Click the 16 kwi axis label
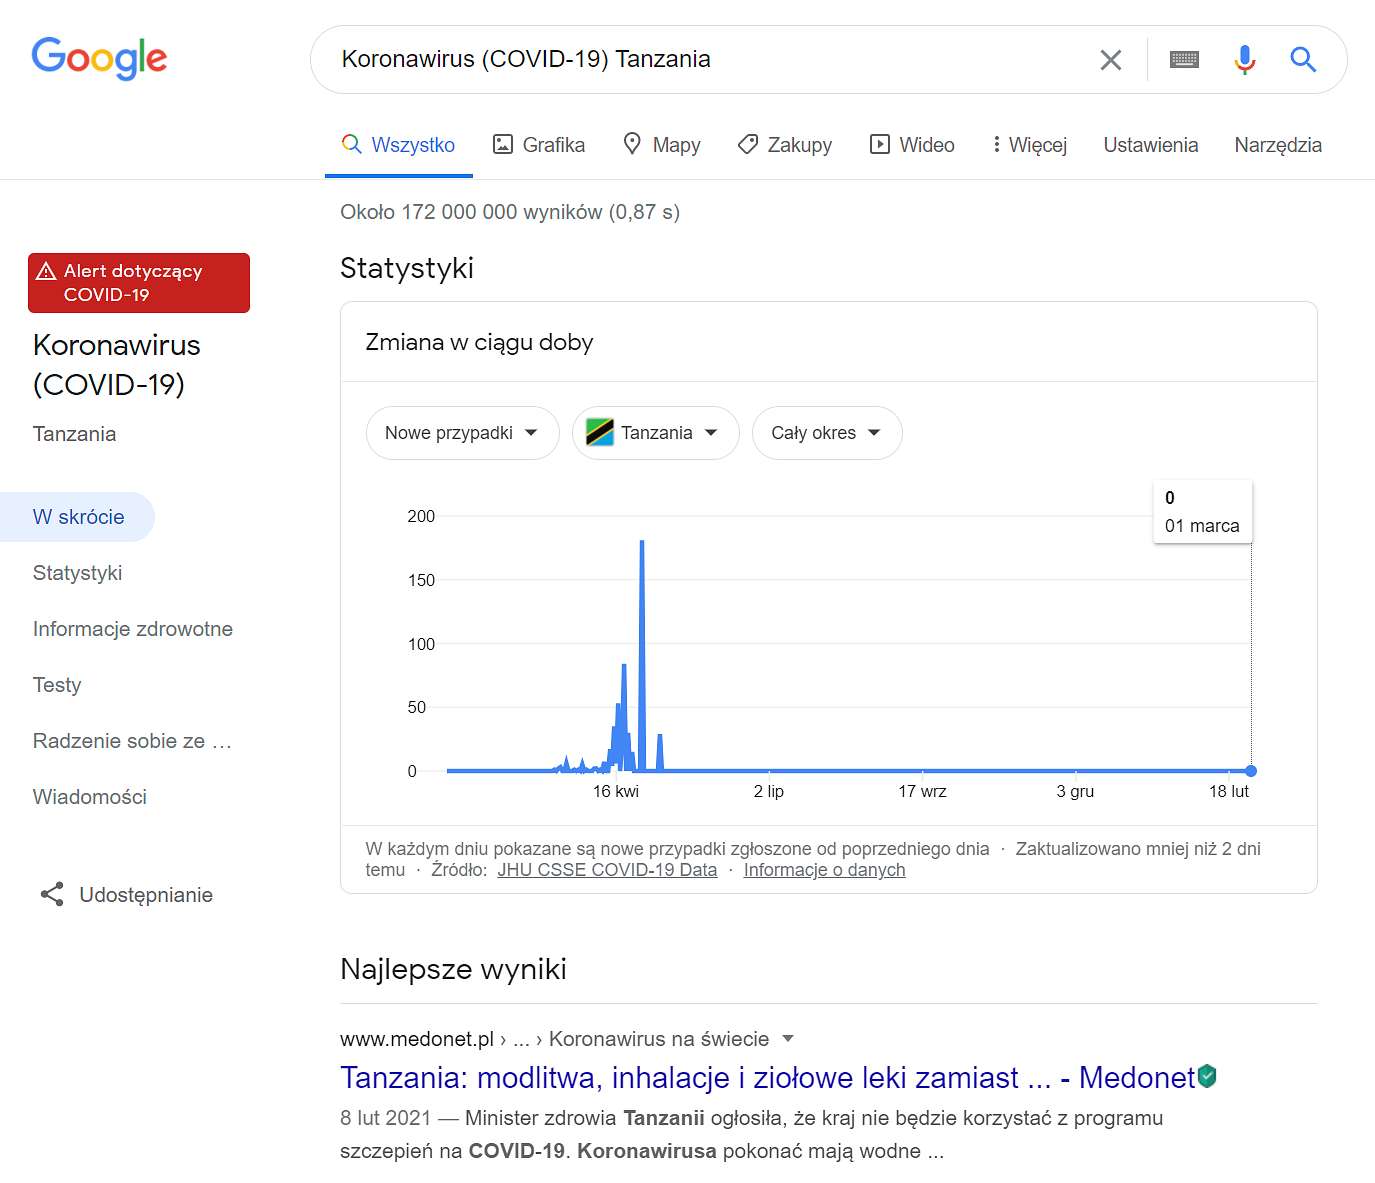Screen dimensions: 1375x1183 [x=615, y=791]
